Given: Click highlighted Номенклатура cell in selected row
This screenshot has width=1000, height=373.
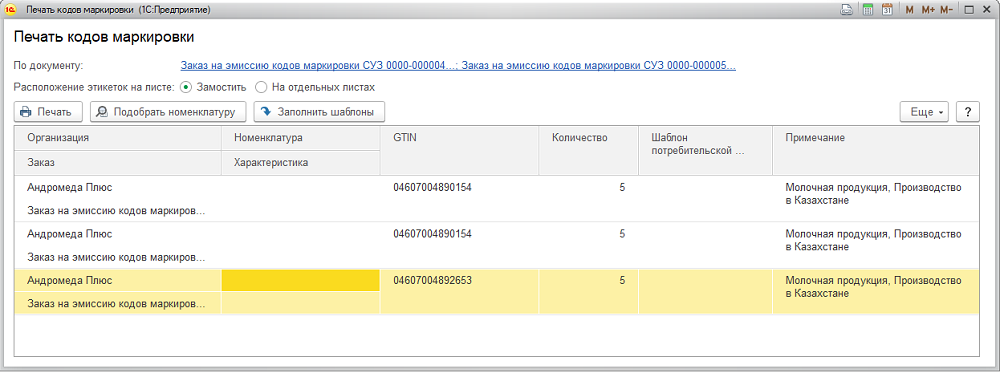Looking at the screenshot, I should point(300,281).
